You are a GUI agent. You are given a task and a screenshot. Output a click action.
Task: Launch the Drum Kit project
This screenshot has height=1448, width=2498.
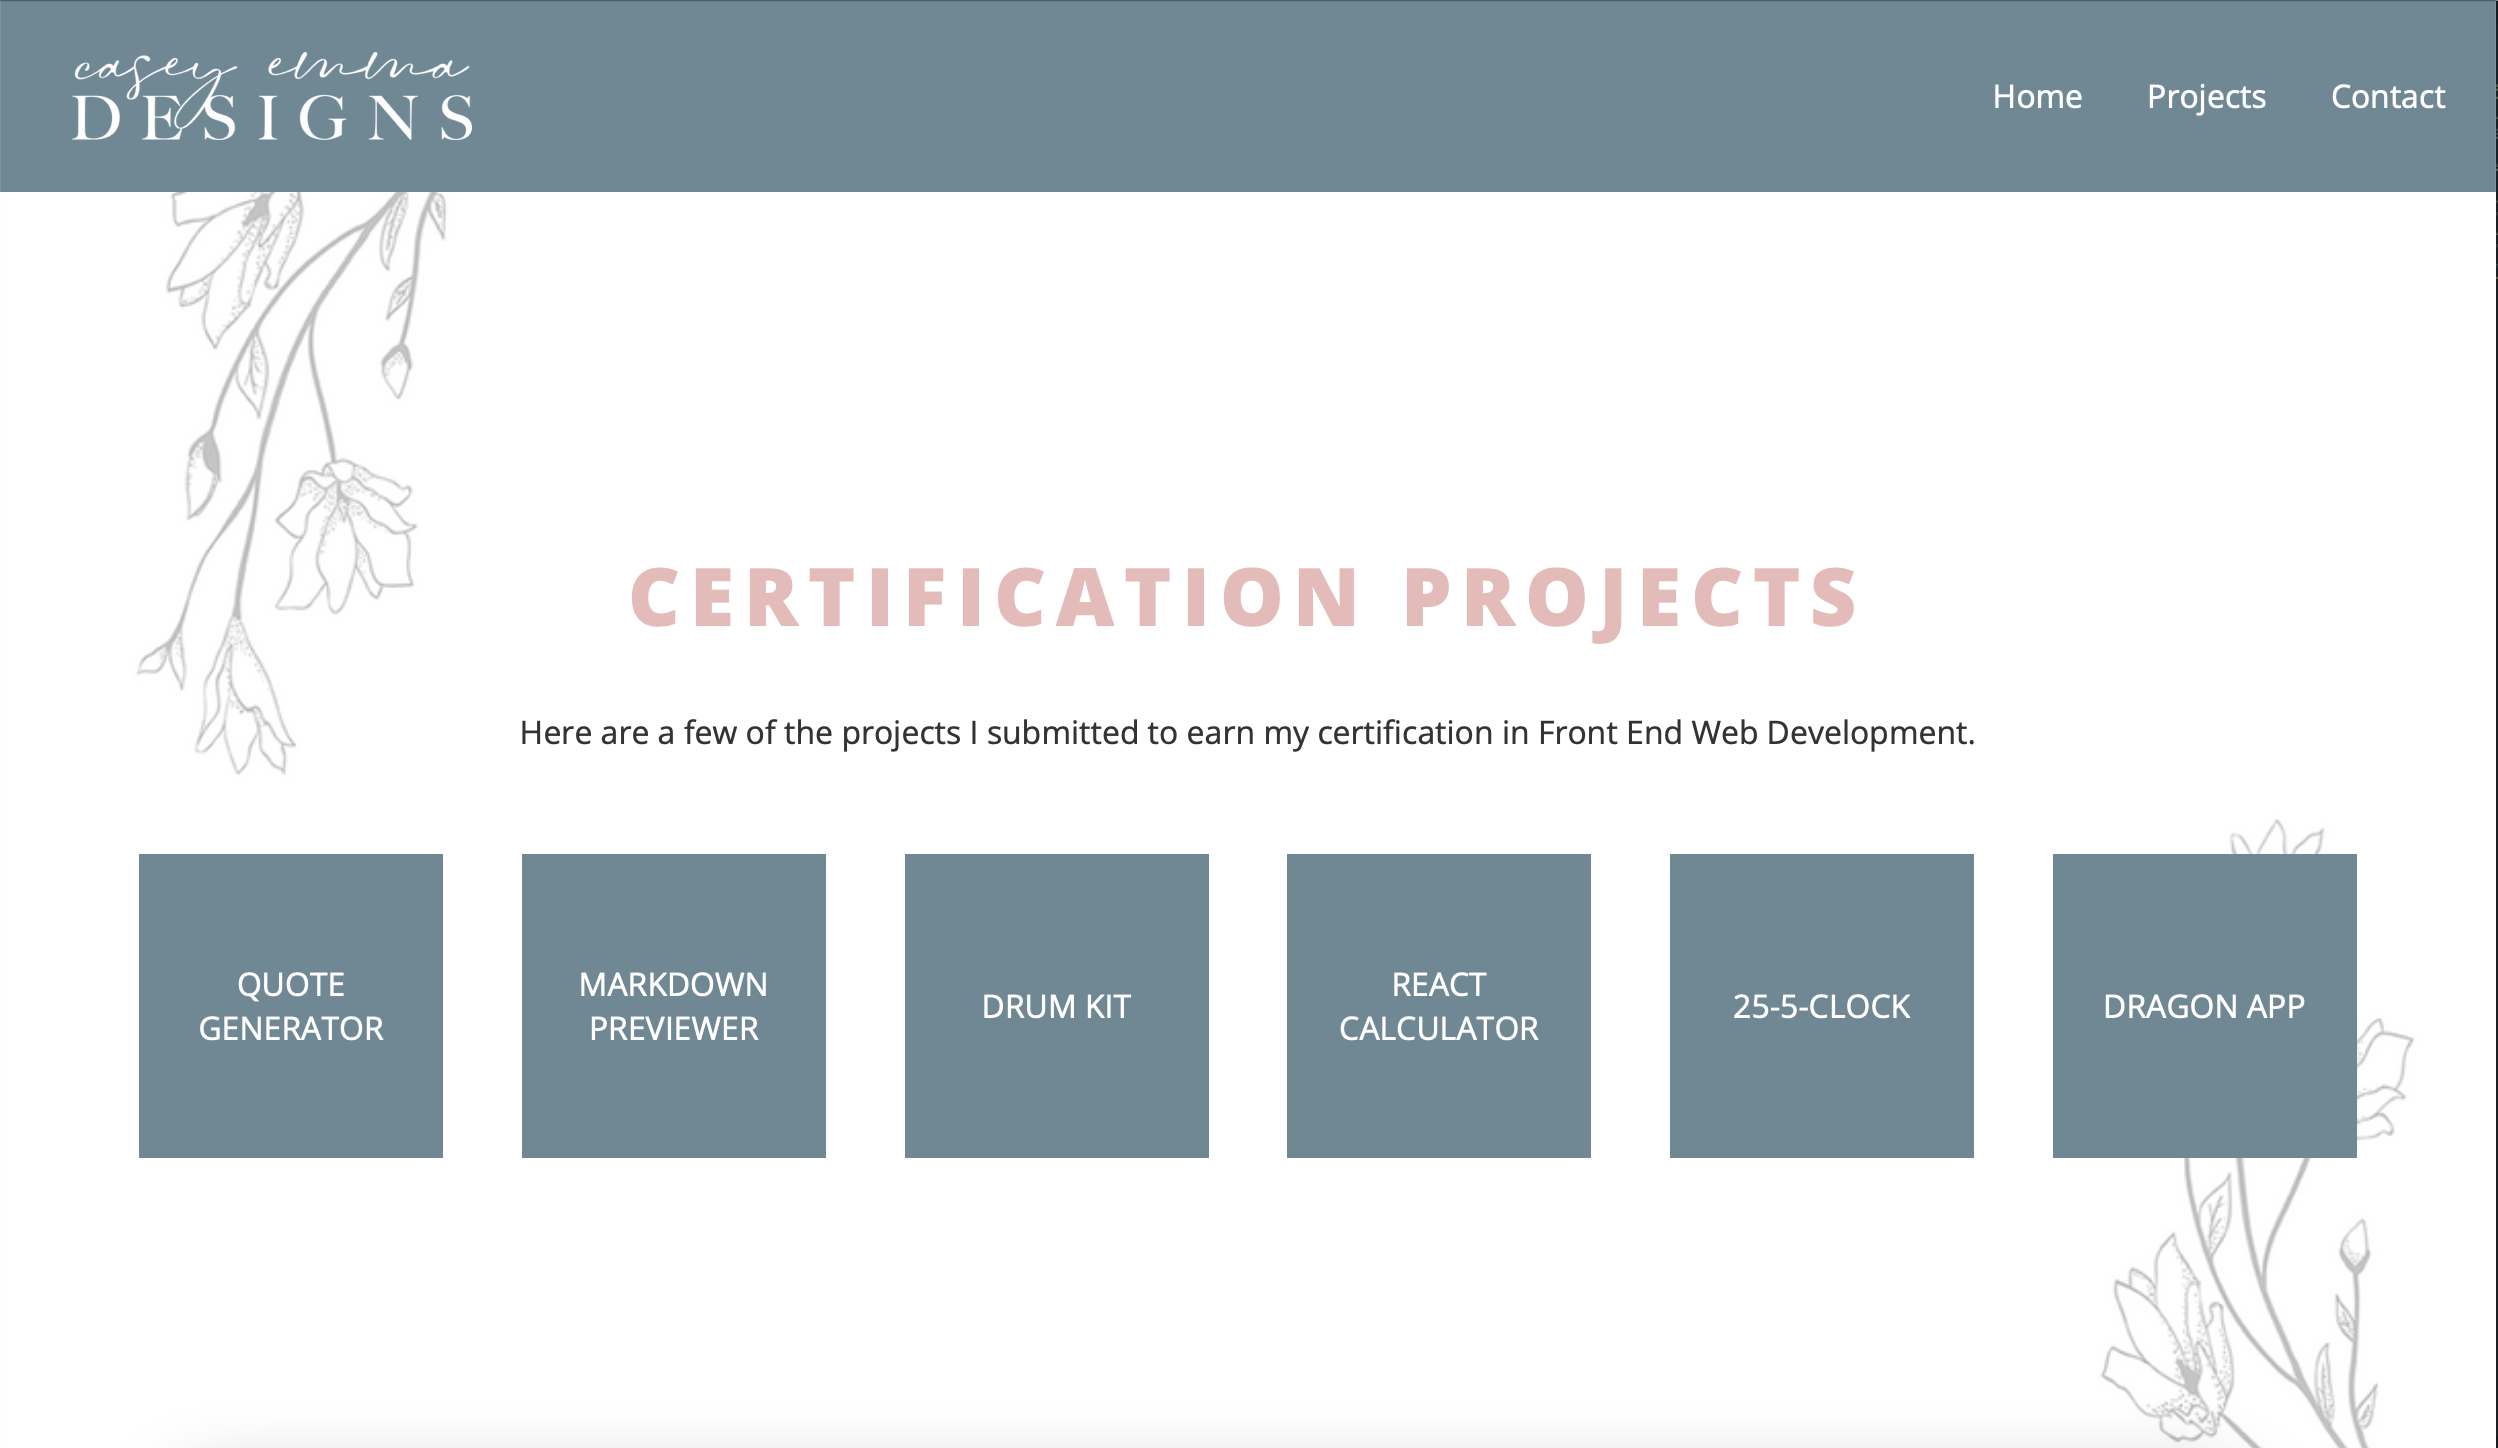[x=1057, y=1006]
